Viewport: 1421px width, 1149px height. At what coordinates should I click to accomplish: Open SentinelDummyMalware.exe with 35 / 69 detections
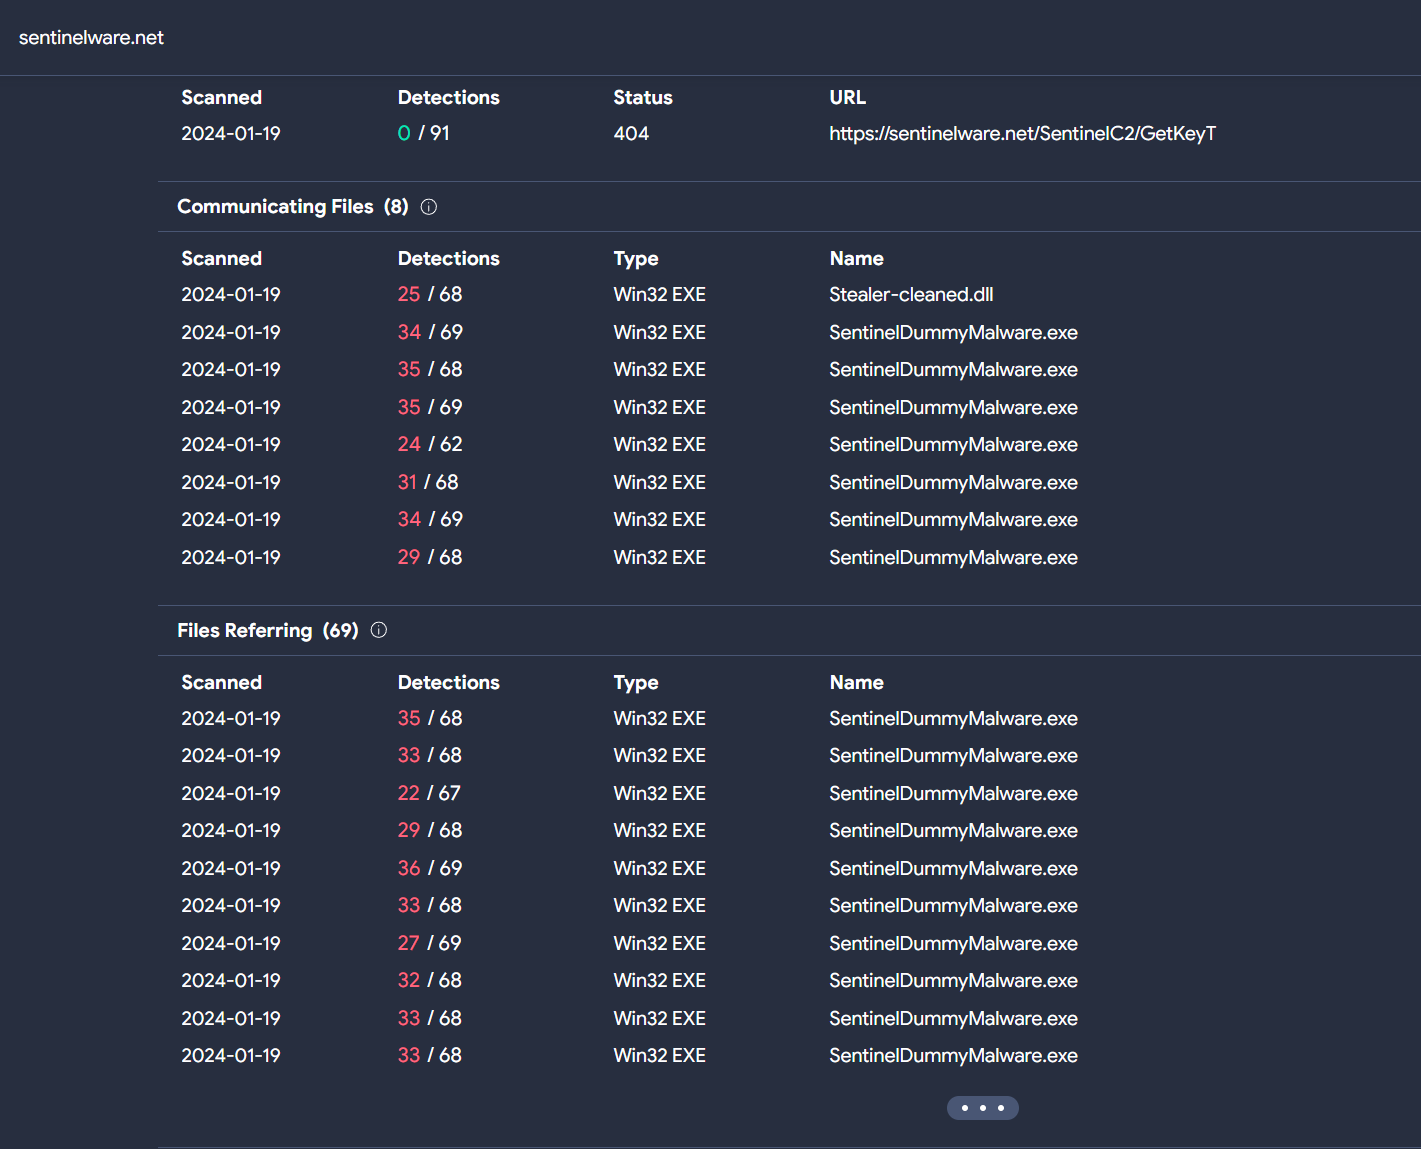tap(953, 408)
